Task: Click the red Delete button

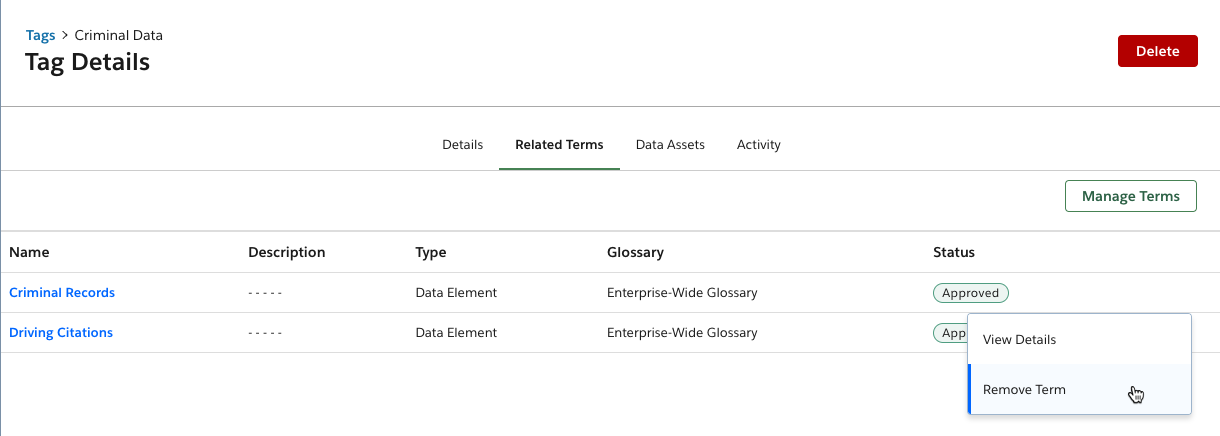Action: 1157,51
